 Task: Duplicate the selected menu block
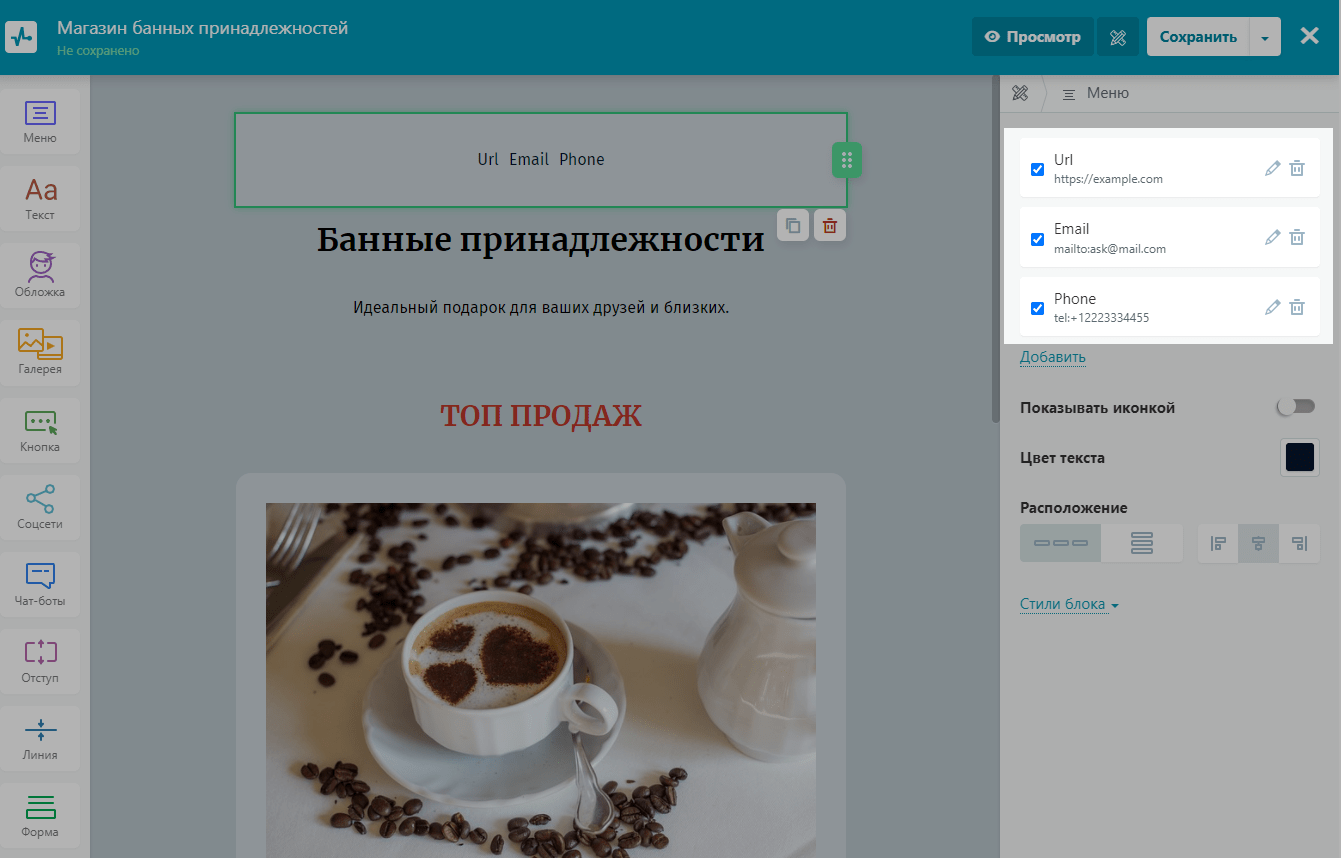click(792, 226)
